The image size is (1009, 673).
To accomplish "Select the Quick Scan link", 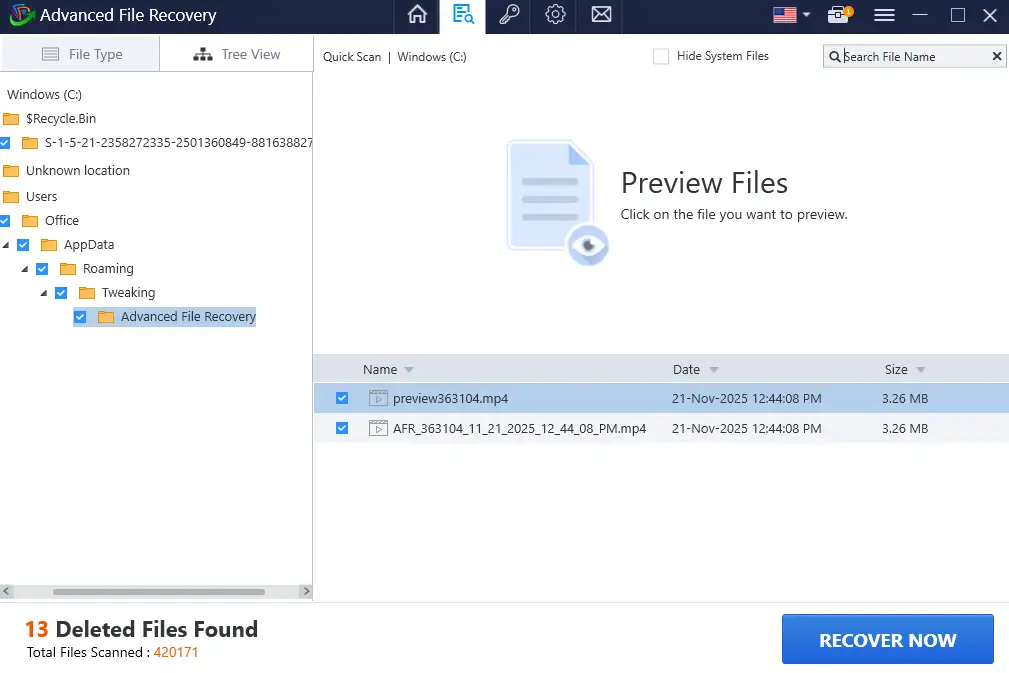I will tap(351, 57).
